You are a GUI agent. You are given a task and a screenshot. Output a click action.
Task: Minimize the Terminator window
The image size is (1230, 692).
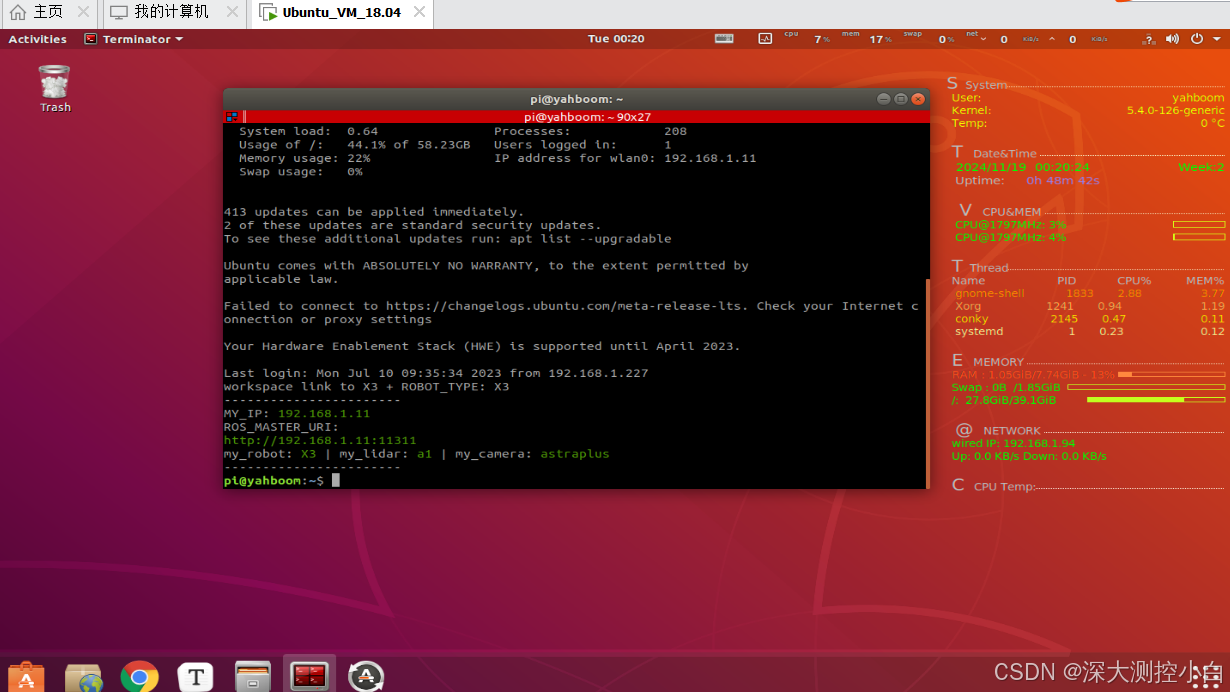tap(883, 99)
